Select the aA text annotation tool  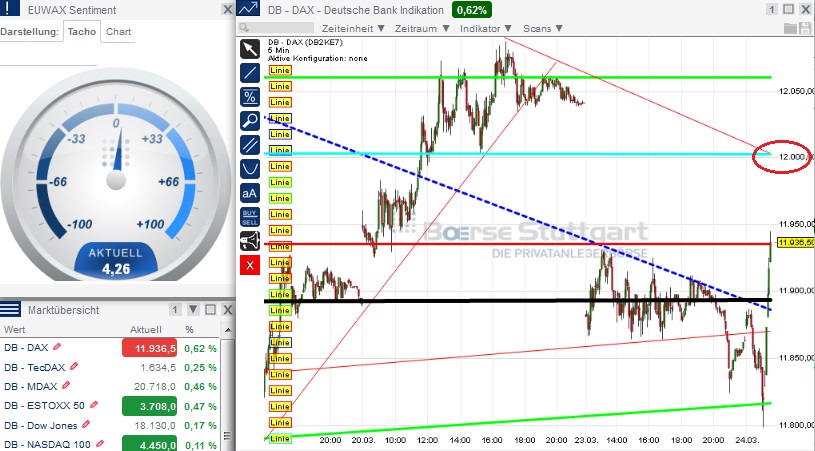pyautogui.click(x=250, y=193)
